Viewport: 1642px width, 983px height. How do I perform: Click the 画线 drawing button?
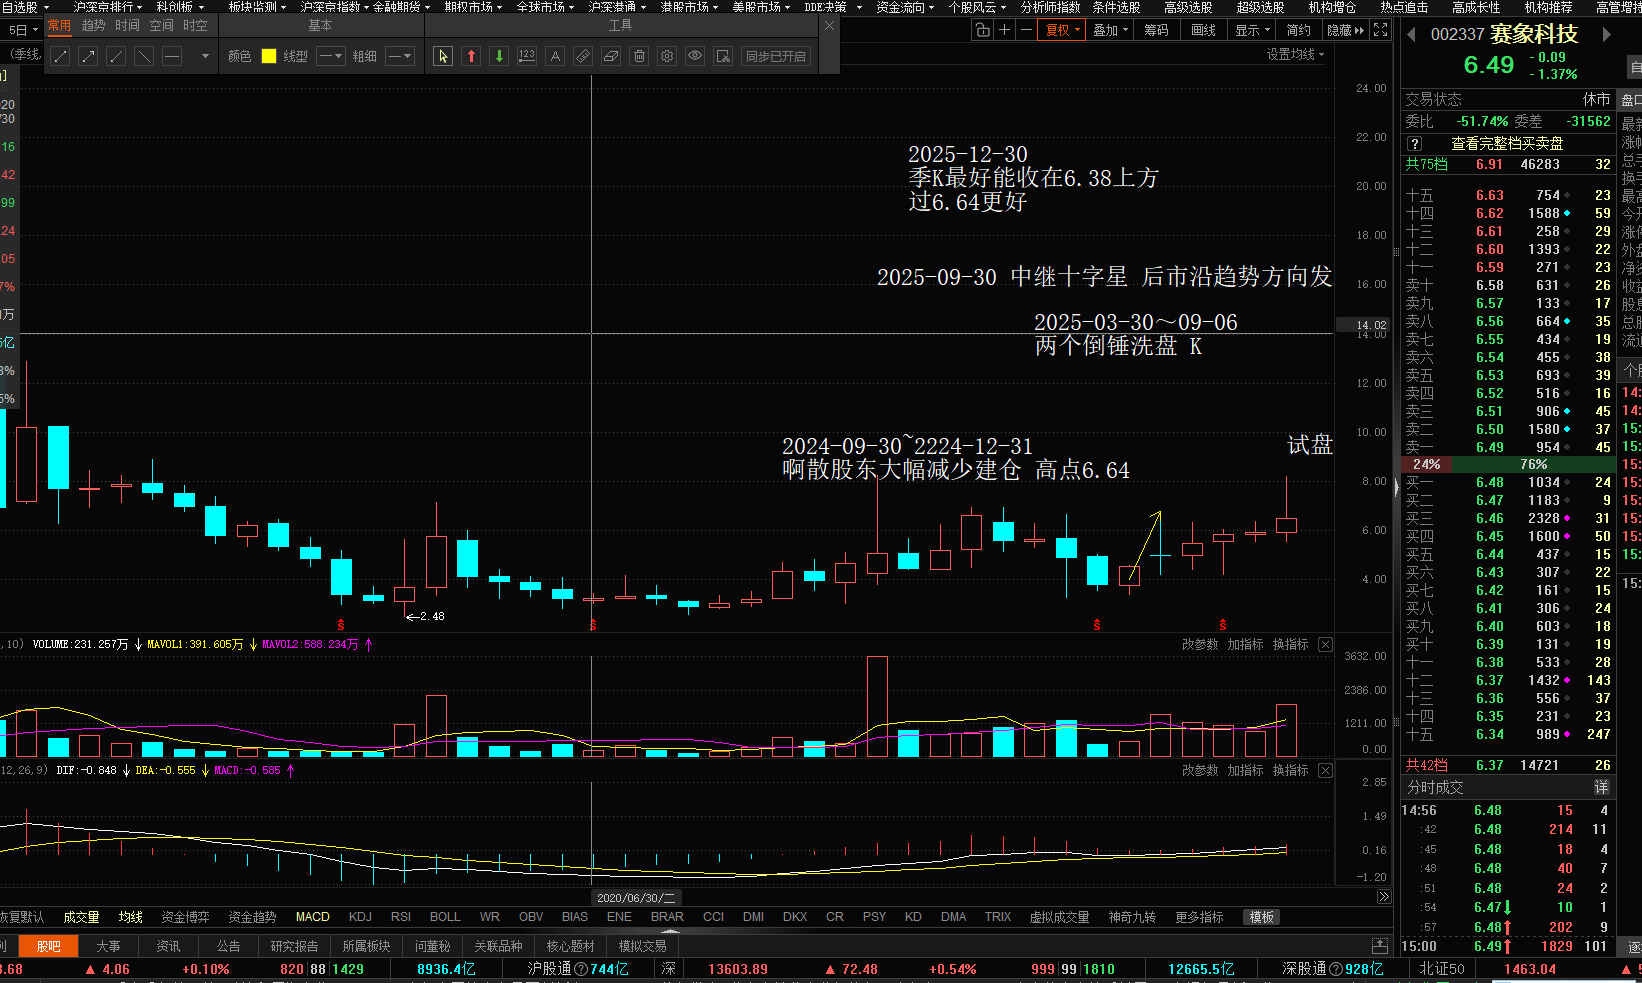tap(1204, 30)
